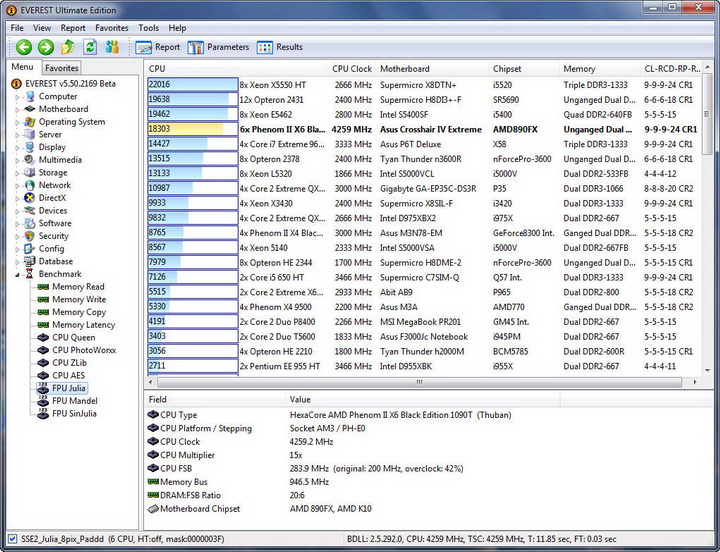Select CPU PhotoWorxx benchmark
Image resolution: width=720 pixels, height=552 pixels.
tap(84, 350)
